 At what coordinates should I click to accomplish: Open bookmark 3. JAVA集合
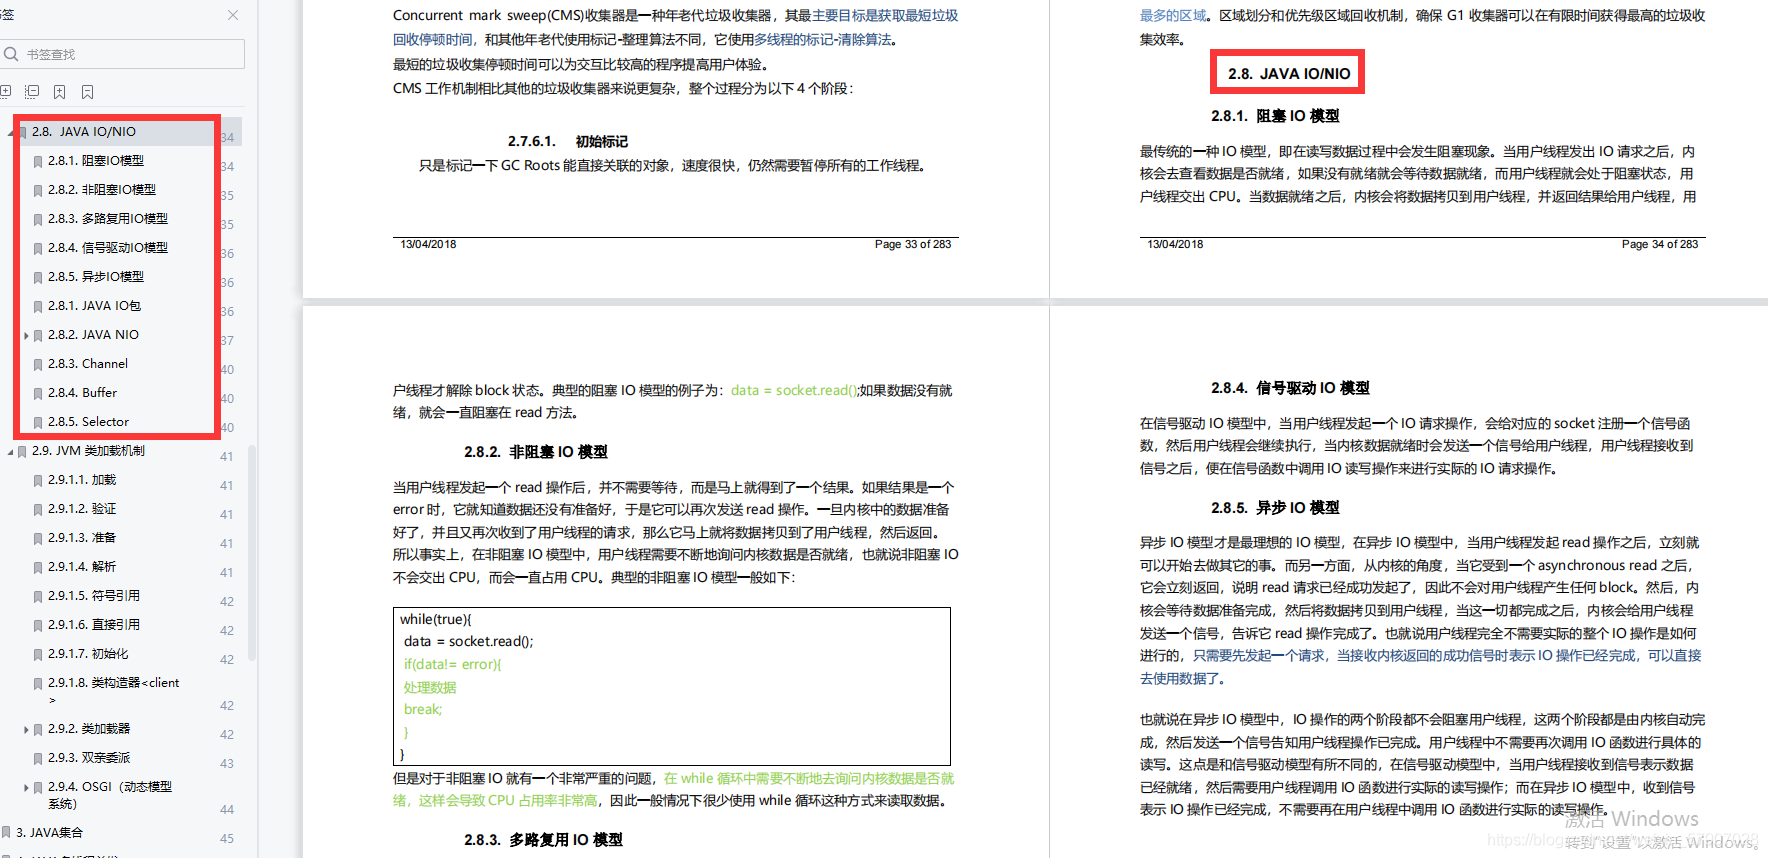click(49, 832)
